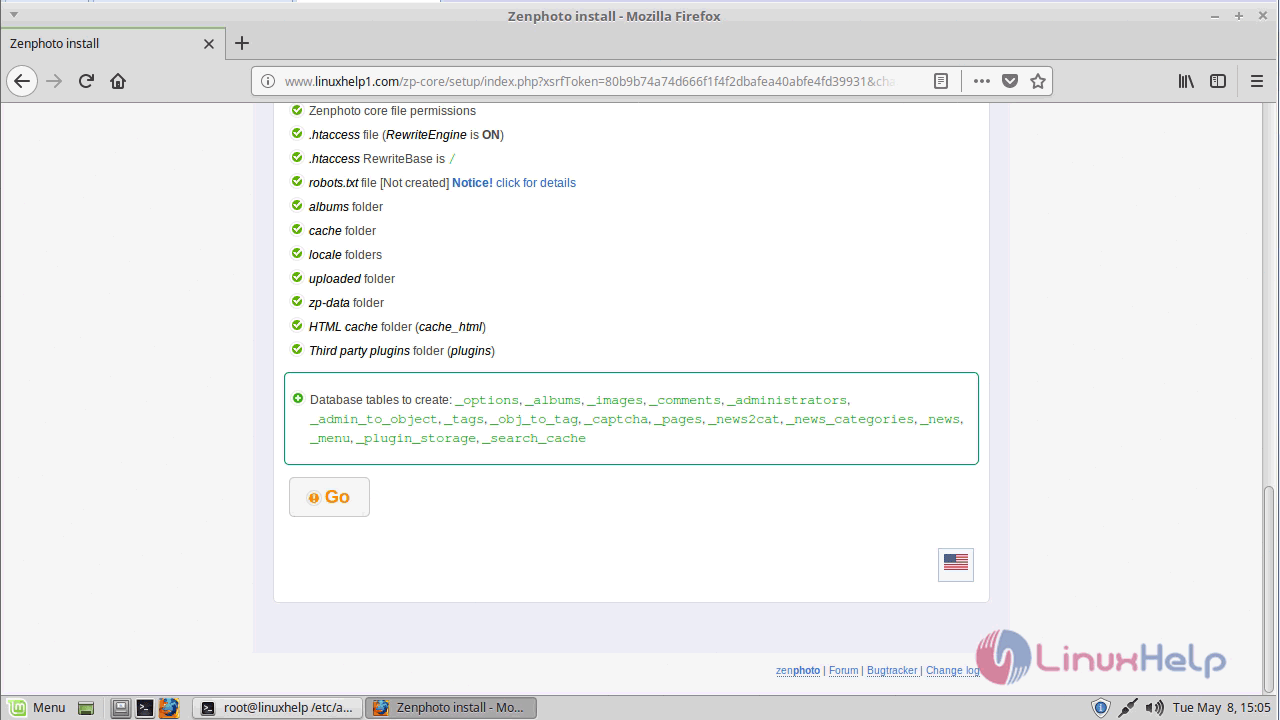Select the Zenphoto install tab
The image size is (1280, 720).
tap(112, 44)
